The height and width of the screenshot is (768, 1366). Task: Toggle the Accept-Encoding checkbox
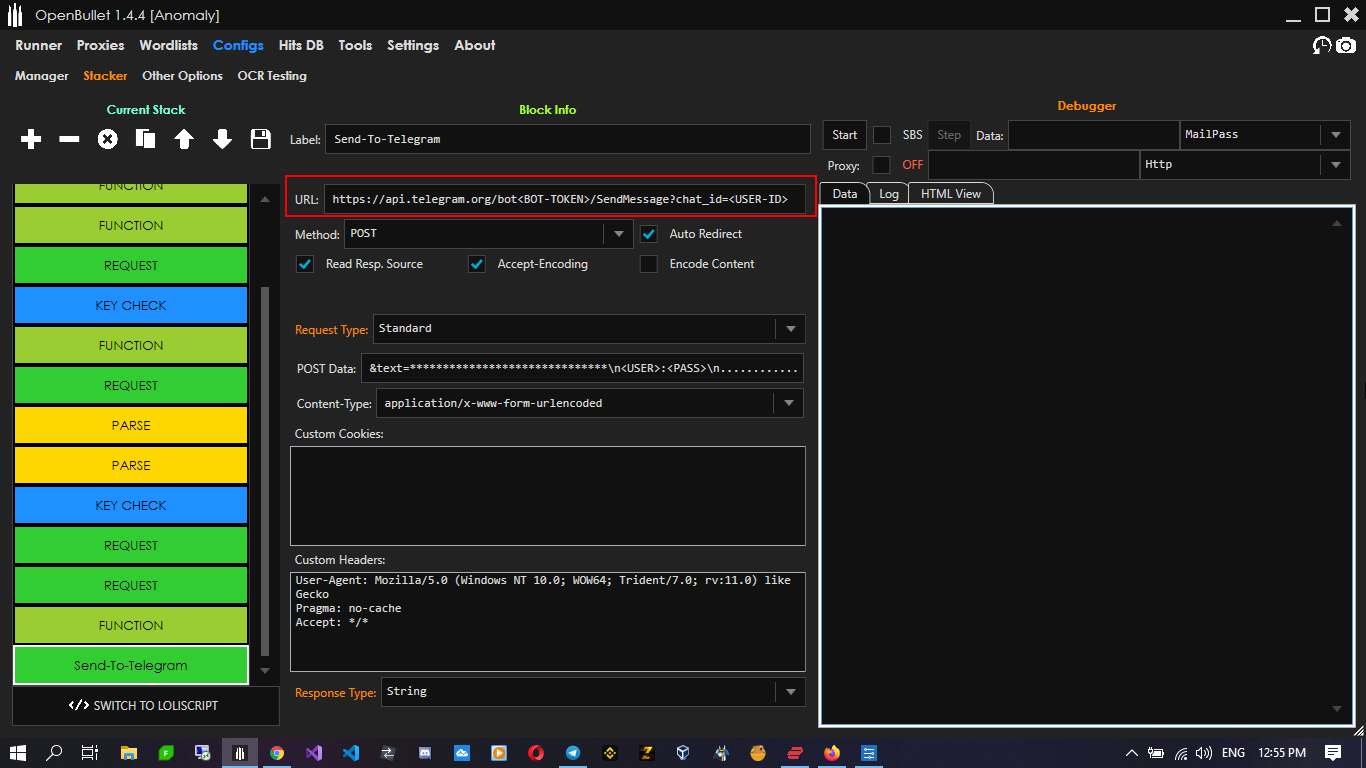point(478,264)
